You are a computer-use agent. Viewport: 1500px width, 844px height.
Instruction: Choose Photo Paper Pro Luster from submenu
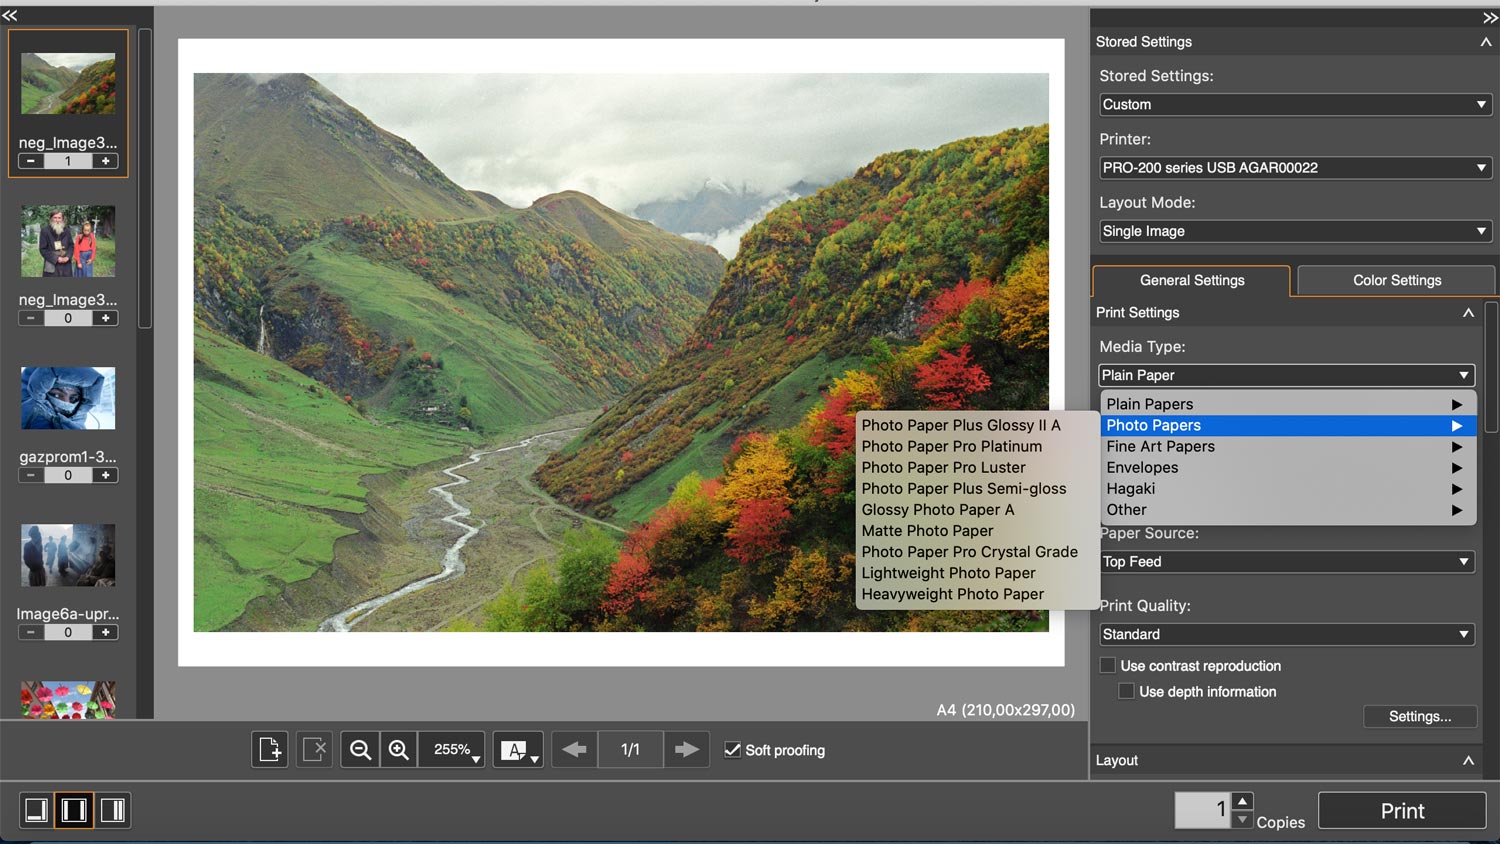coord(943,467)
